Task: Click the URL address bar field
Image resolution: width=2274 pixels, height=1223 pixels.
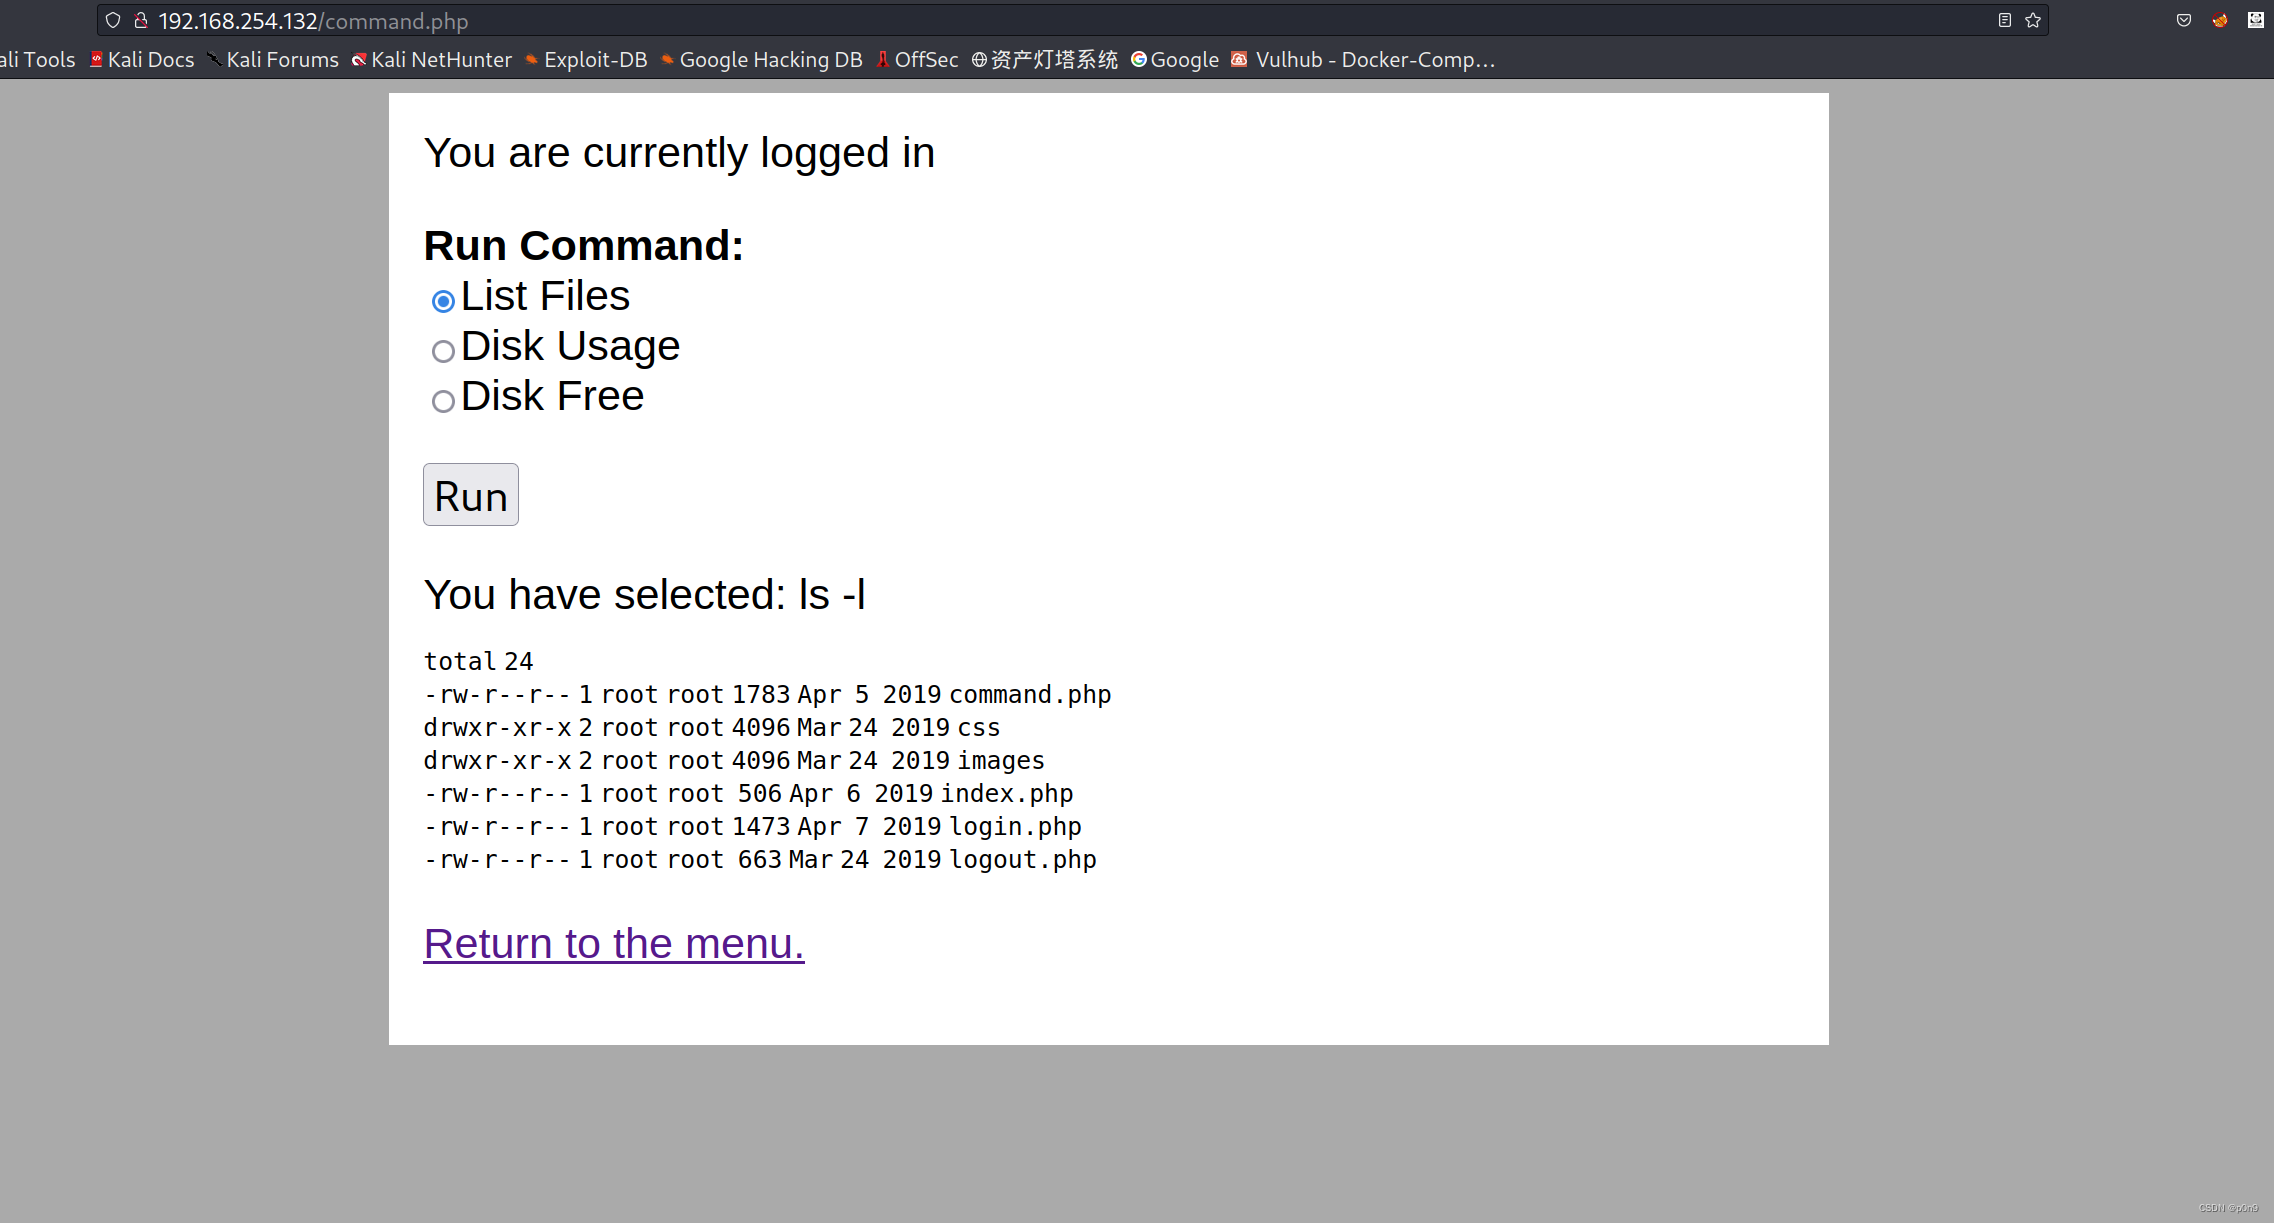Action: click(x=1000, y=20)
